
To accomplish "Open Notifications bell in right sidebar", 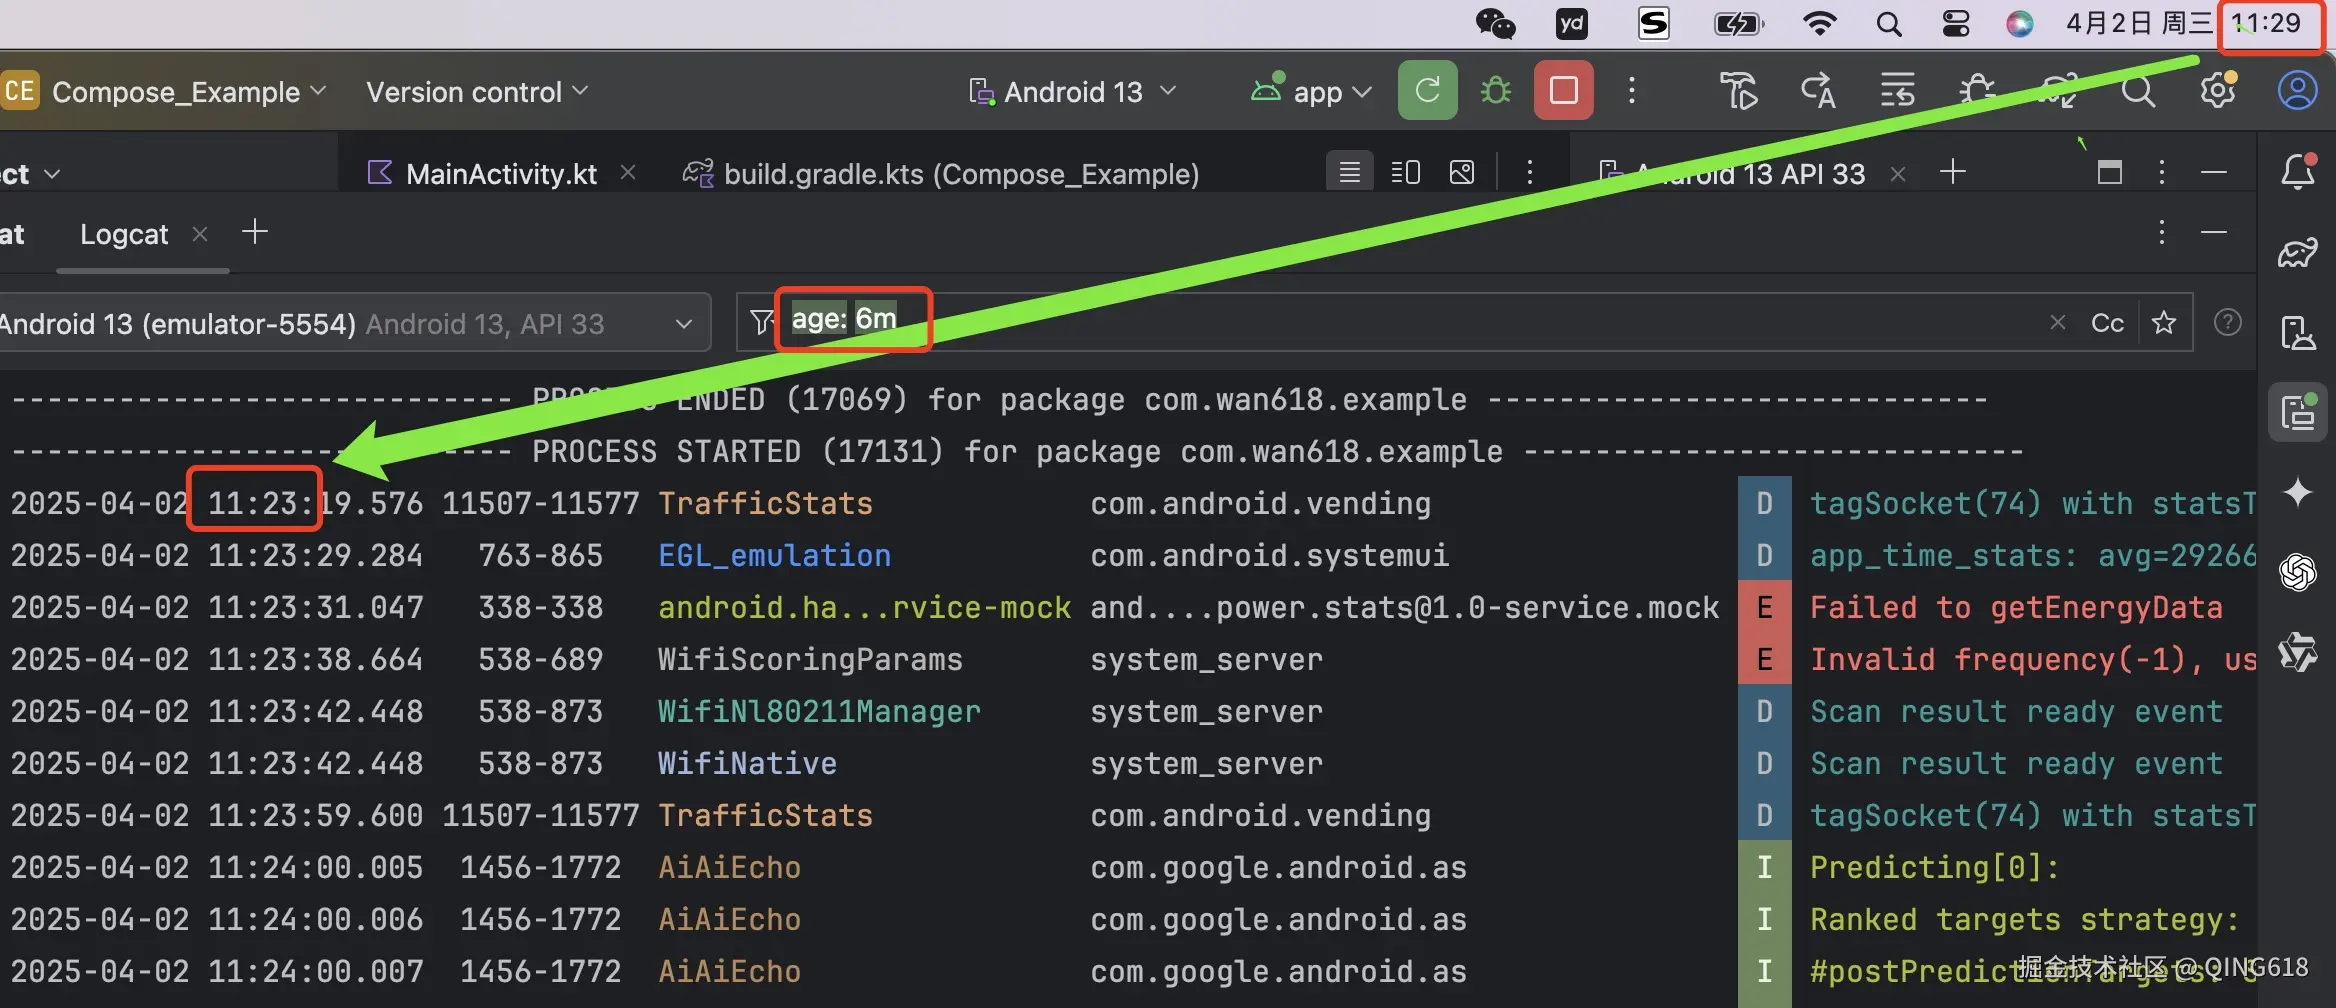I will point(2297,172).
